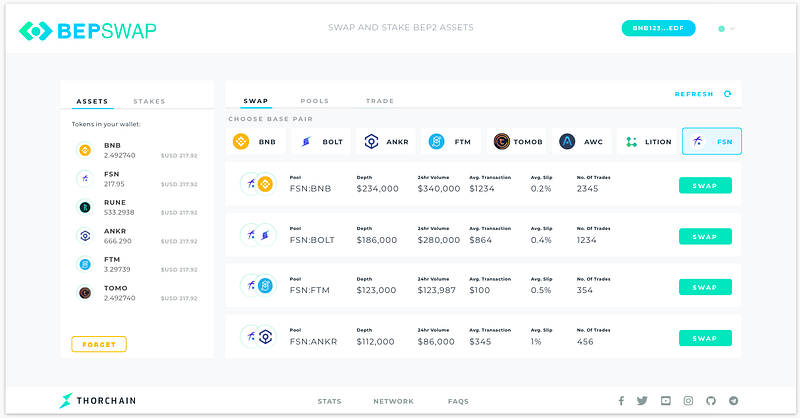This screenshot has width=800, height=418.
Task: Switch to the Pools tab
Action: 315,101
